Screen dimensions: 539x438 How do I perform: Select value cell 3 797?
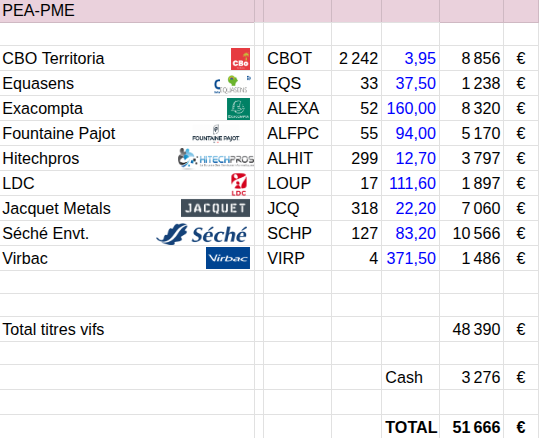click(472, 158)
